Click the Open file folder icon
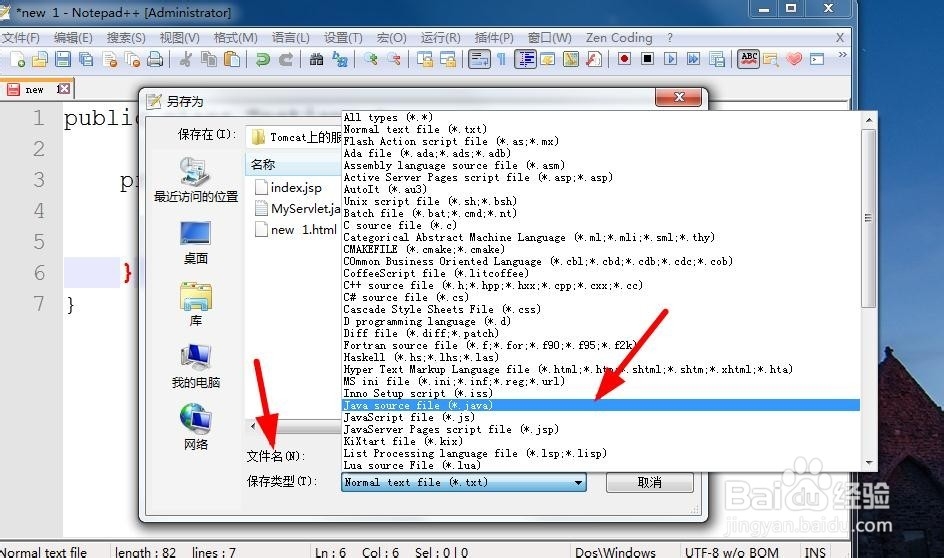The image size is (944, 558). [x=40, y=59]
